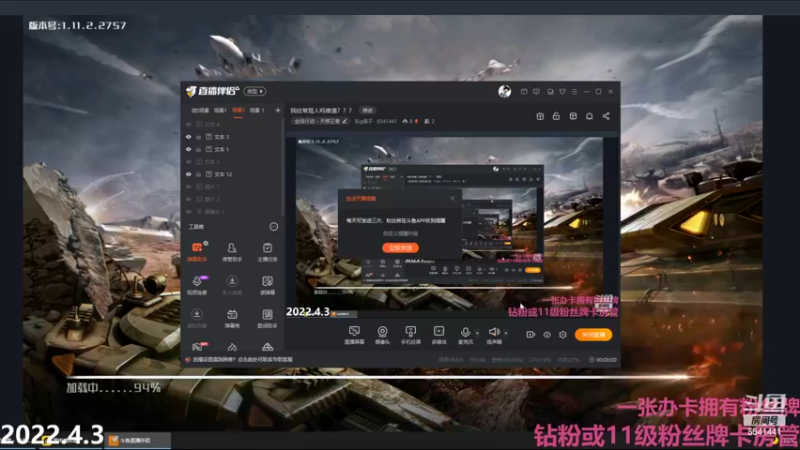Expand the speaker device dropdown arrow
This screenshot has height=450, width=800.
click(506, 333)
